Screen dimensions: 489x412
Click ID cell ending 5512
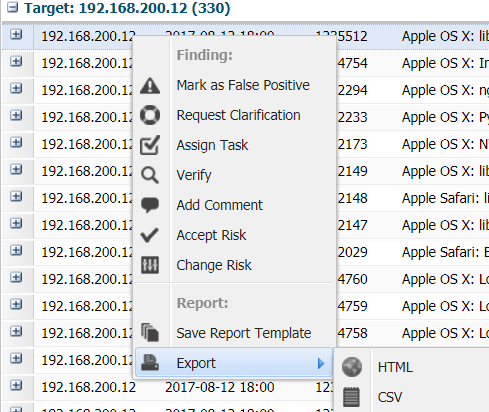point(352,36)
